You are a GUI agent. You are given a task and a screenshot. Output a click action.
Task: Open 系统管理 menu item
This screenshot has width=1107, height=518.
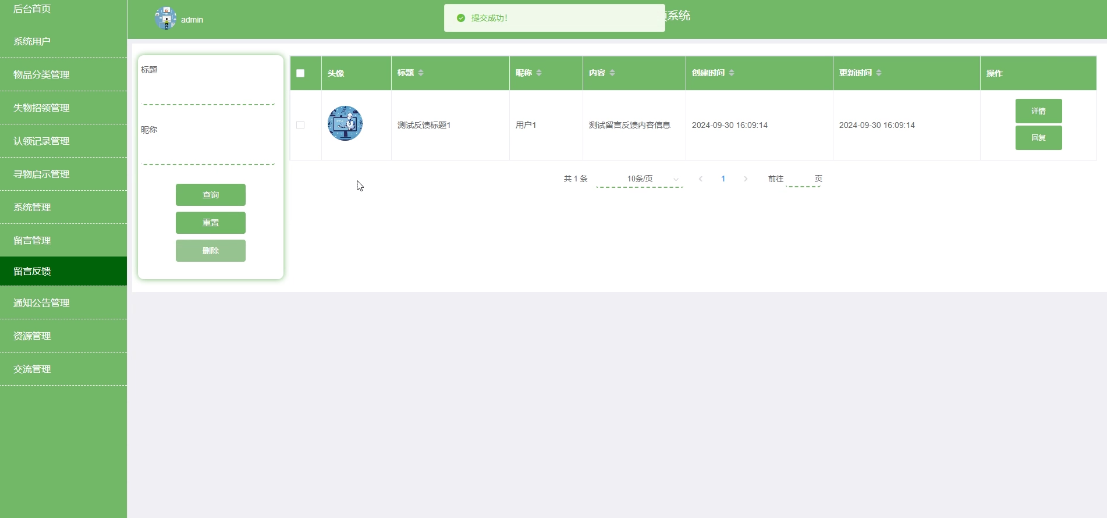point(64,207)
